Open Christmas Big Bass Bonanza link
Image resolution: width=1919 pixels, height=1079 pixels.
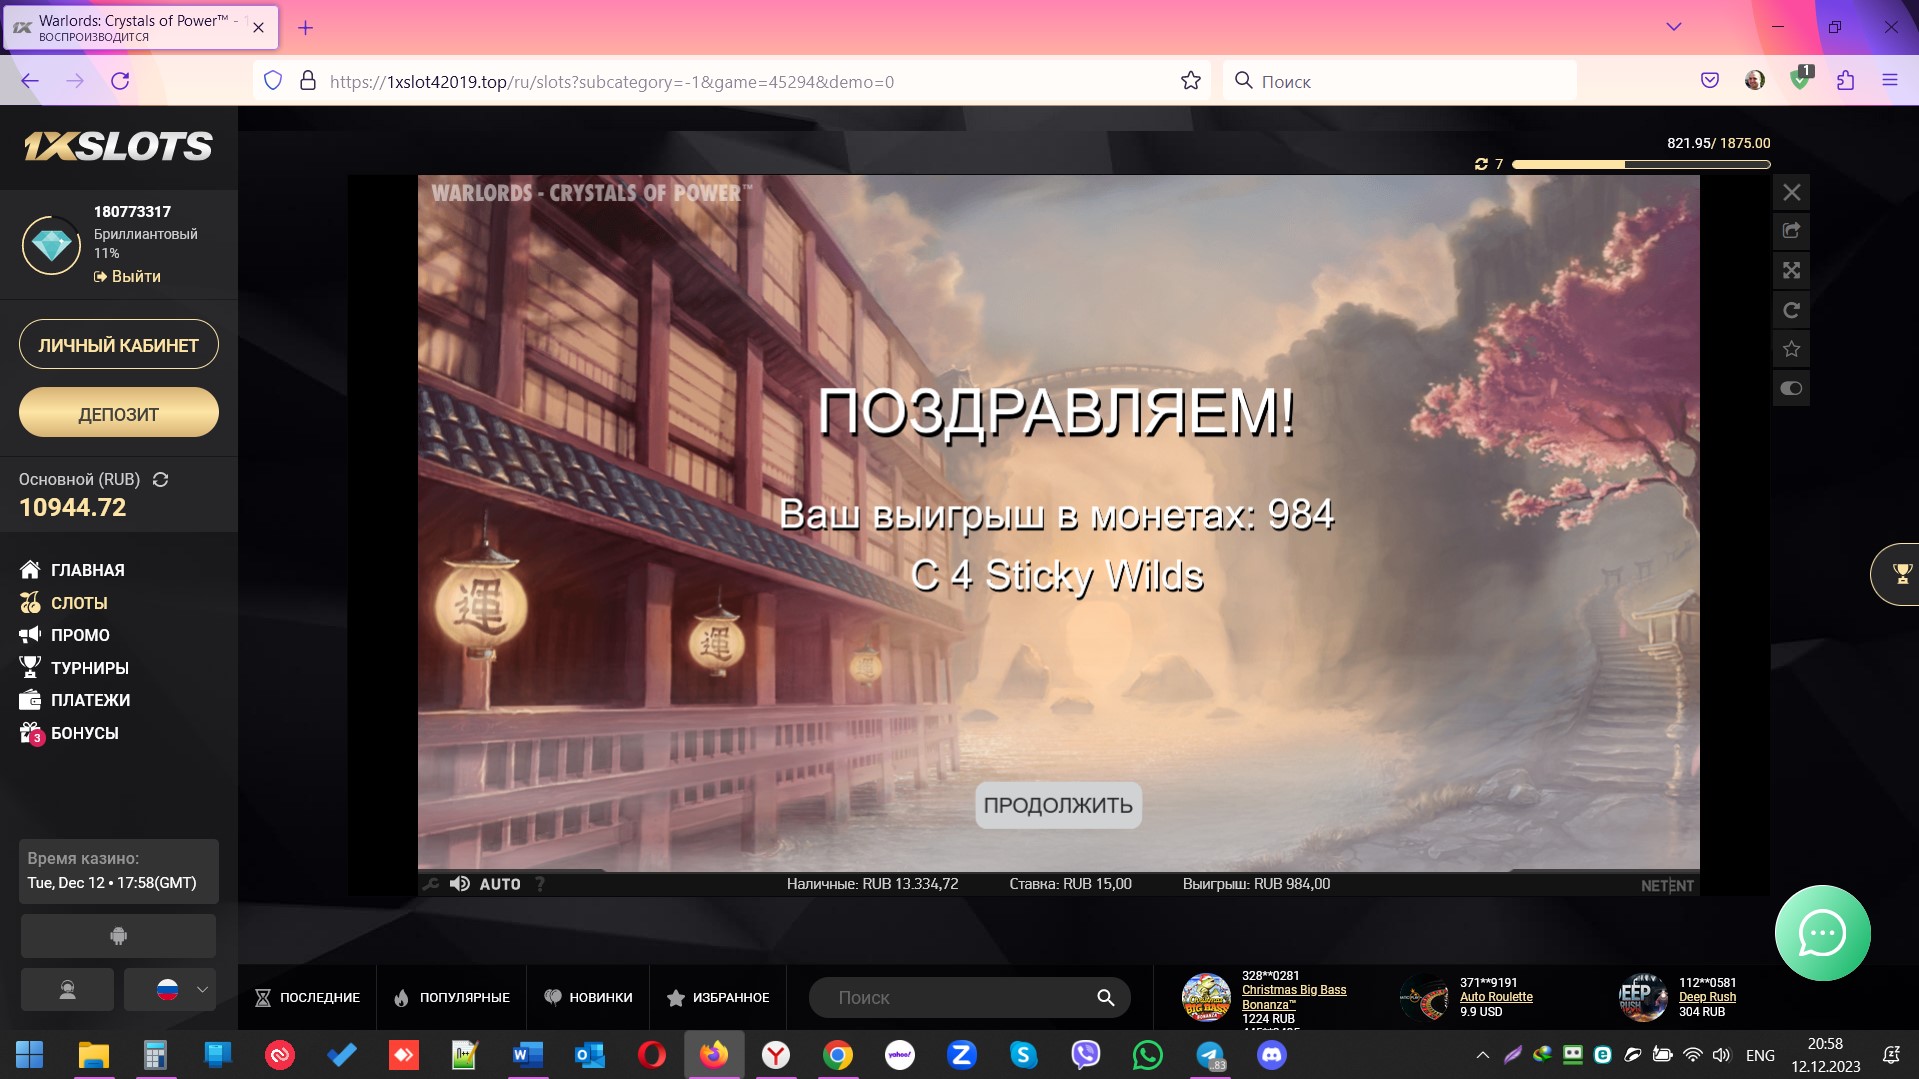coord(1294,997)
